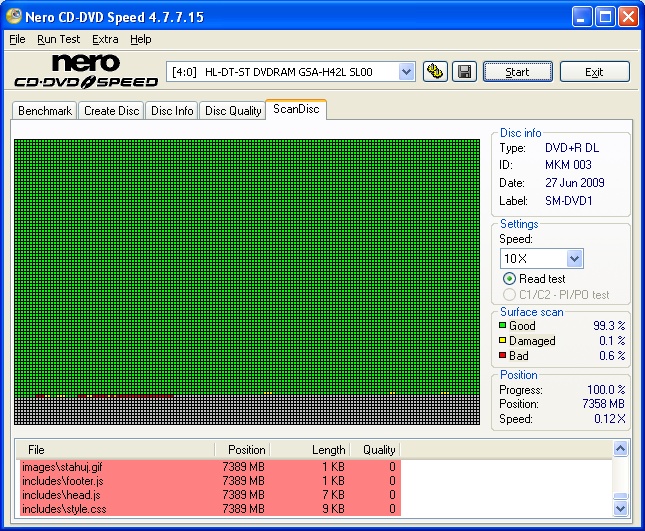
Task: Click the disc label SM-DVD1
Action: click(x=568, y=201)
